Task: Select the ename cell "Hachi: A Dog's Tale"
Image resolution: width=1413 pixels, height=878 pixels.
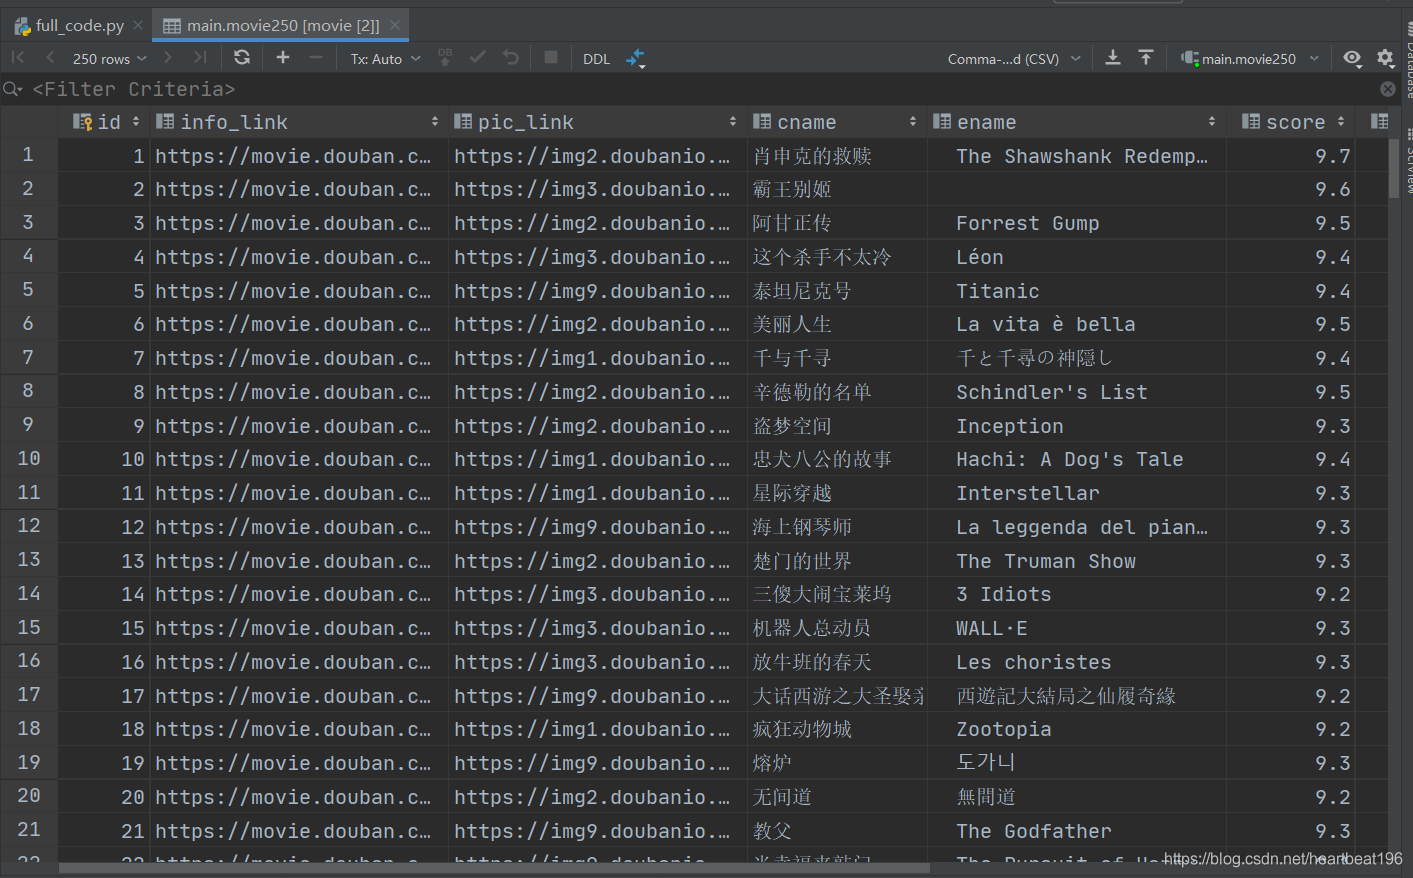Action: pyautogui.click(x=1077, y=459)
